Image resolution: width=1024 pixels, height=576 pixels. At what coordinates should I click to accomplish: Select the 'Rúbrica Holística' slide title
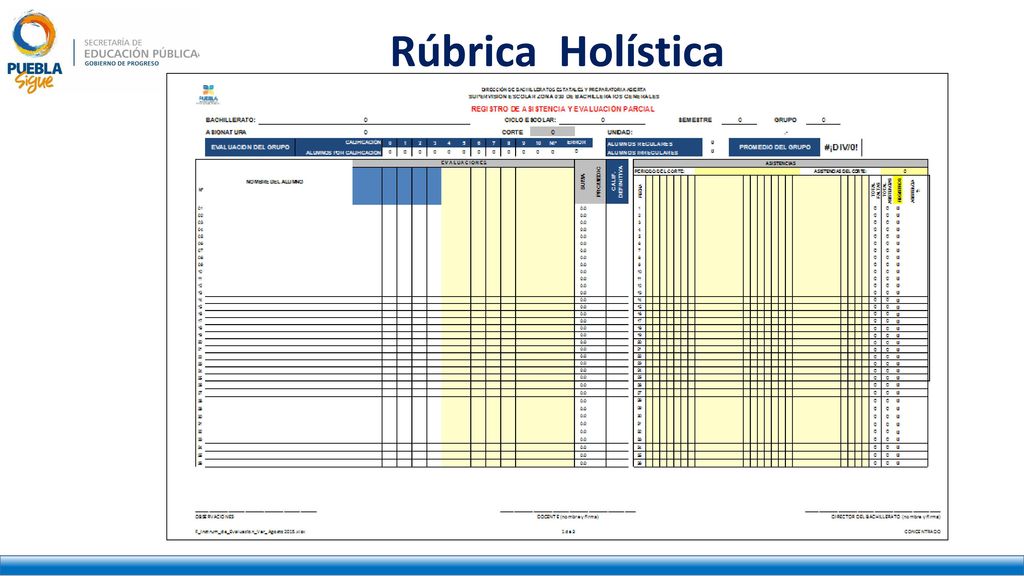[x=556, y=52]
